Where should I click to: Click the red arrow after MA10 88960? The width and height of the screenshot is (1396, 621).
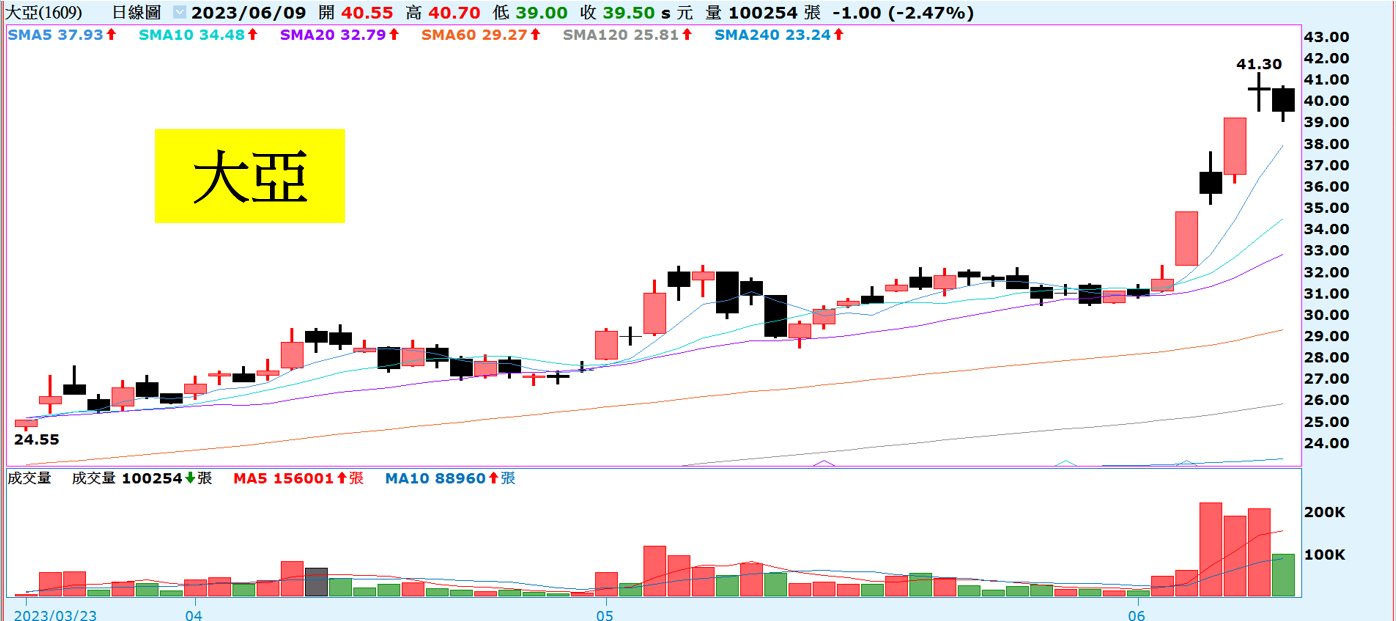pos(493,479)
